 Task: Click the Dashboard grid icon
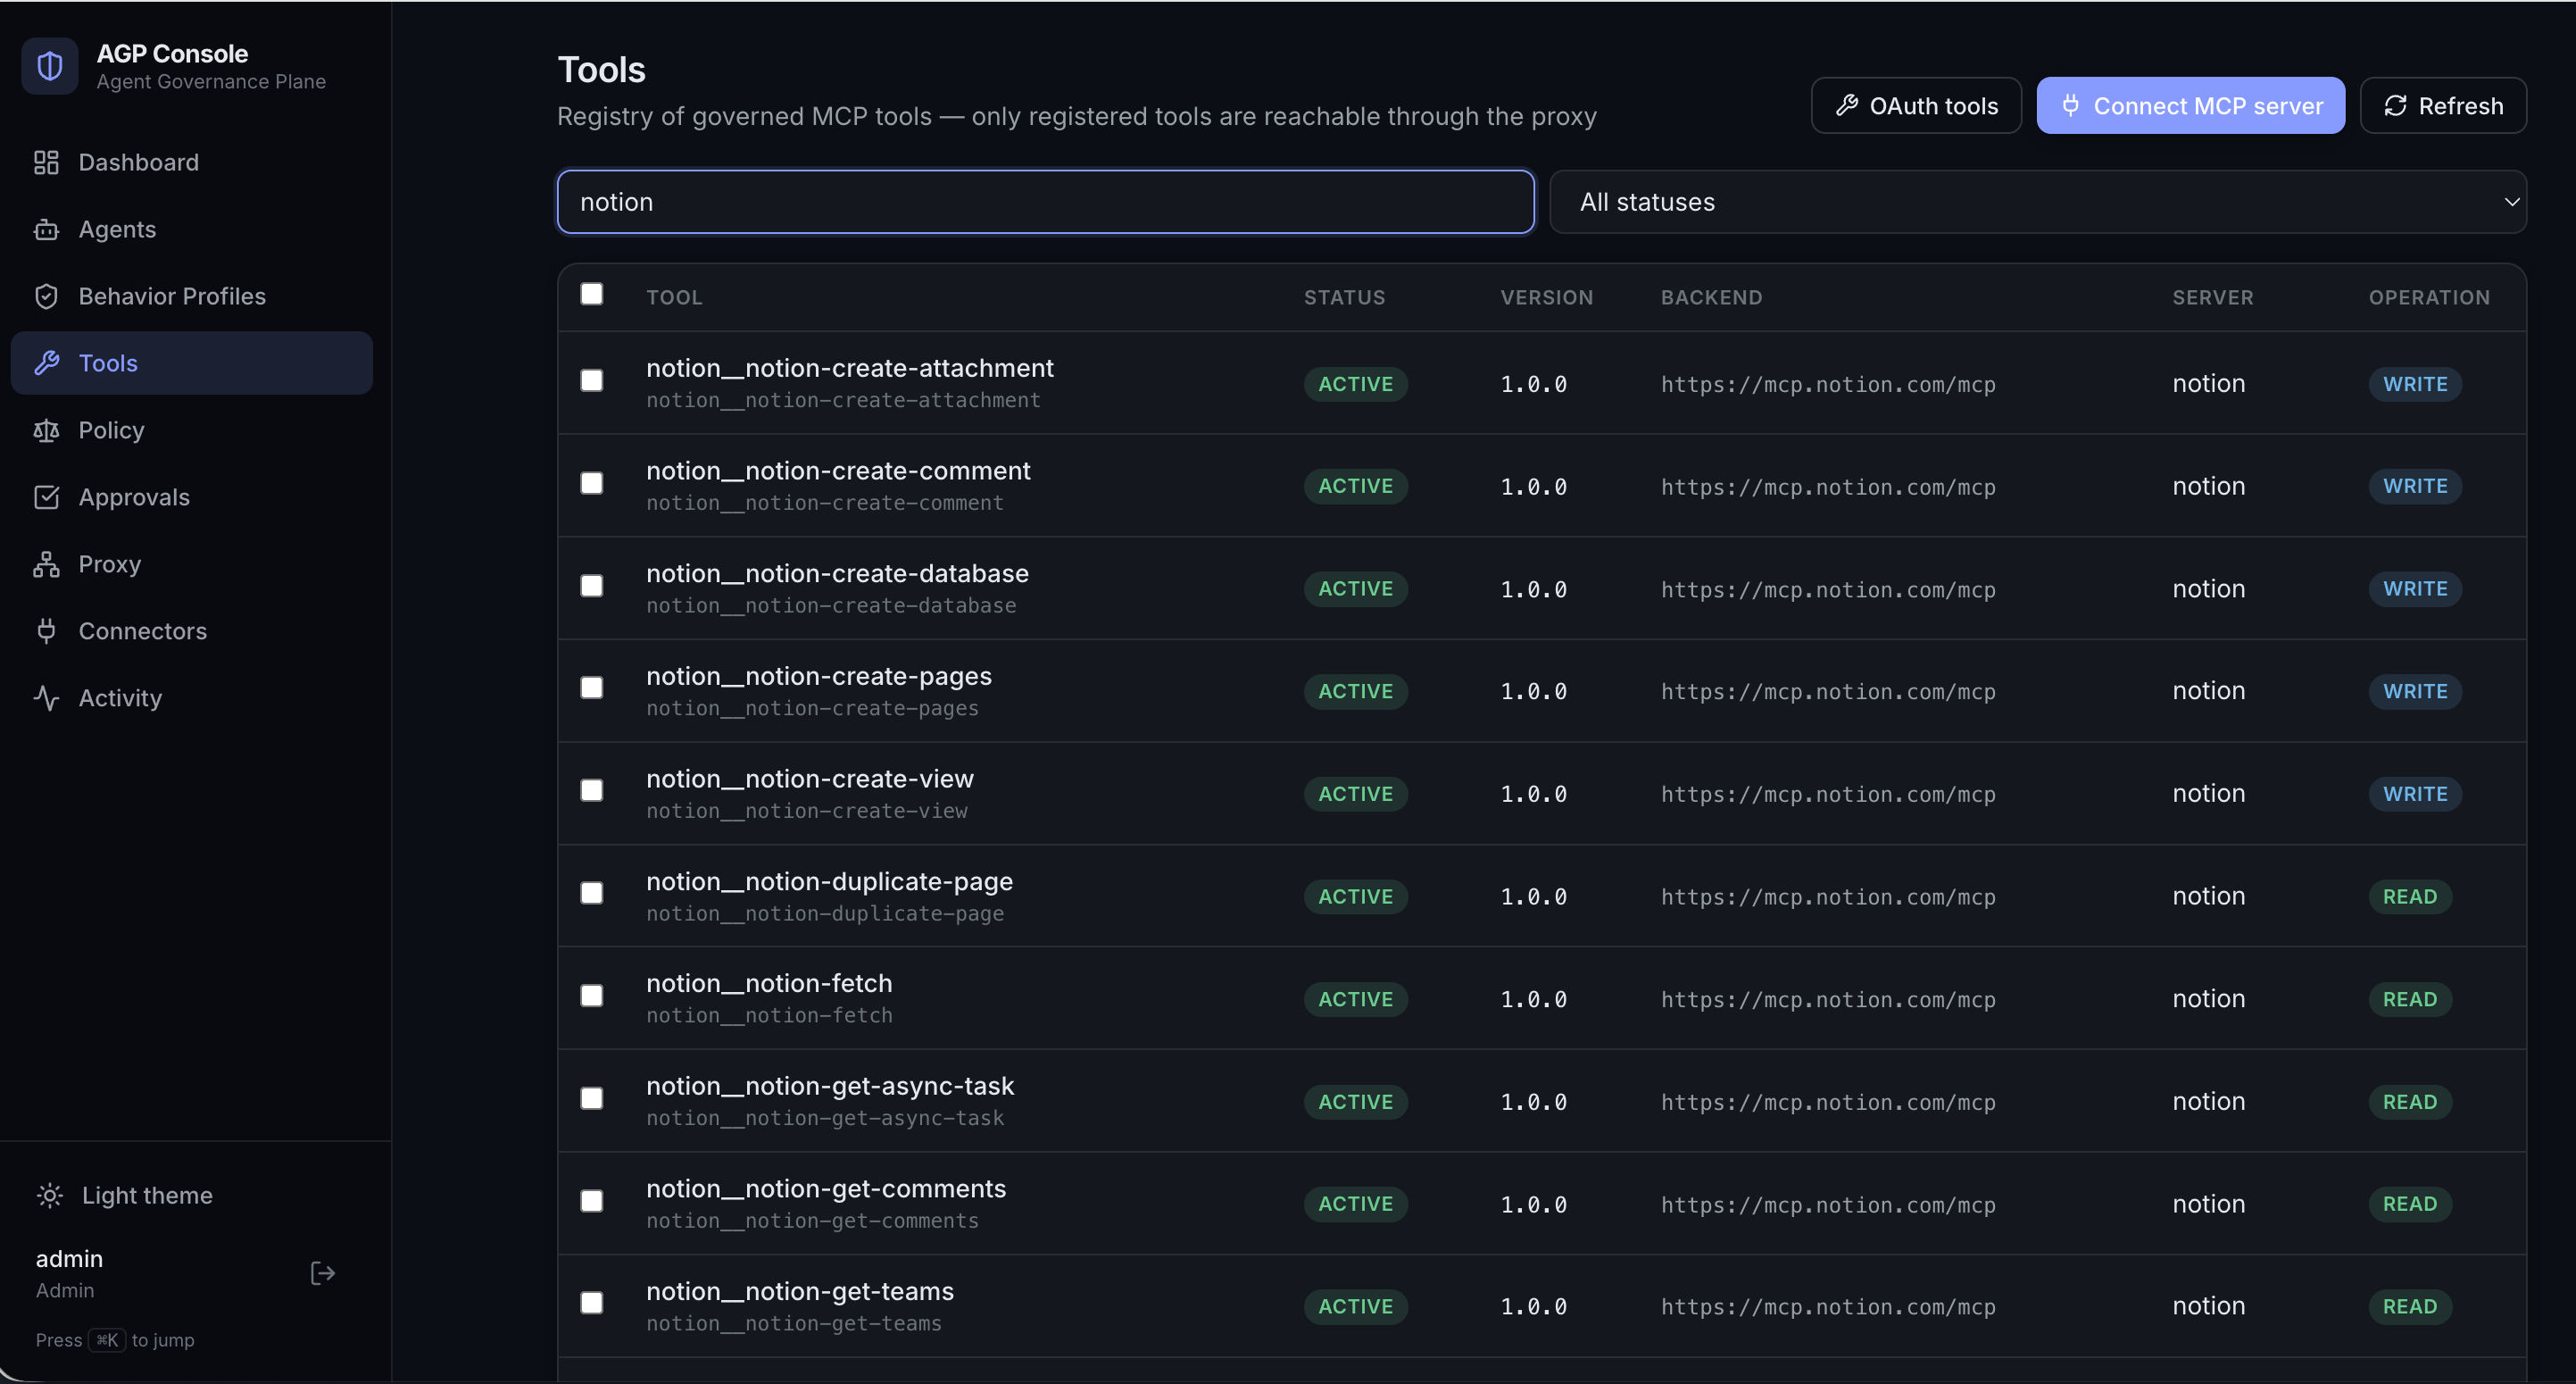[46, 162]
